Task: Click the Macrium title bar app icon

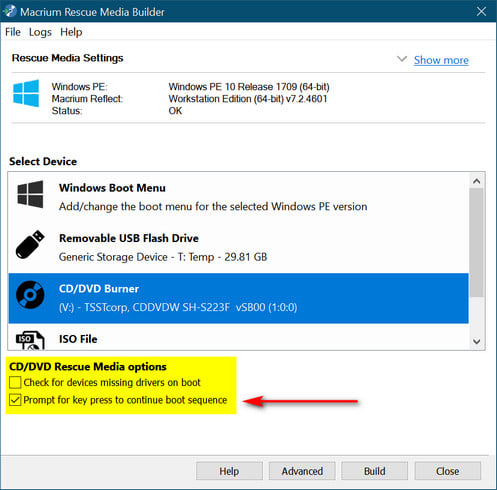Action: point(10,11)
